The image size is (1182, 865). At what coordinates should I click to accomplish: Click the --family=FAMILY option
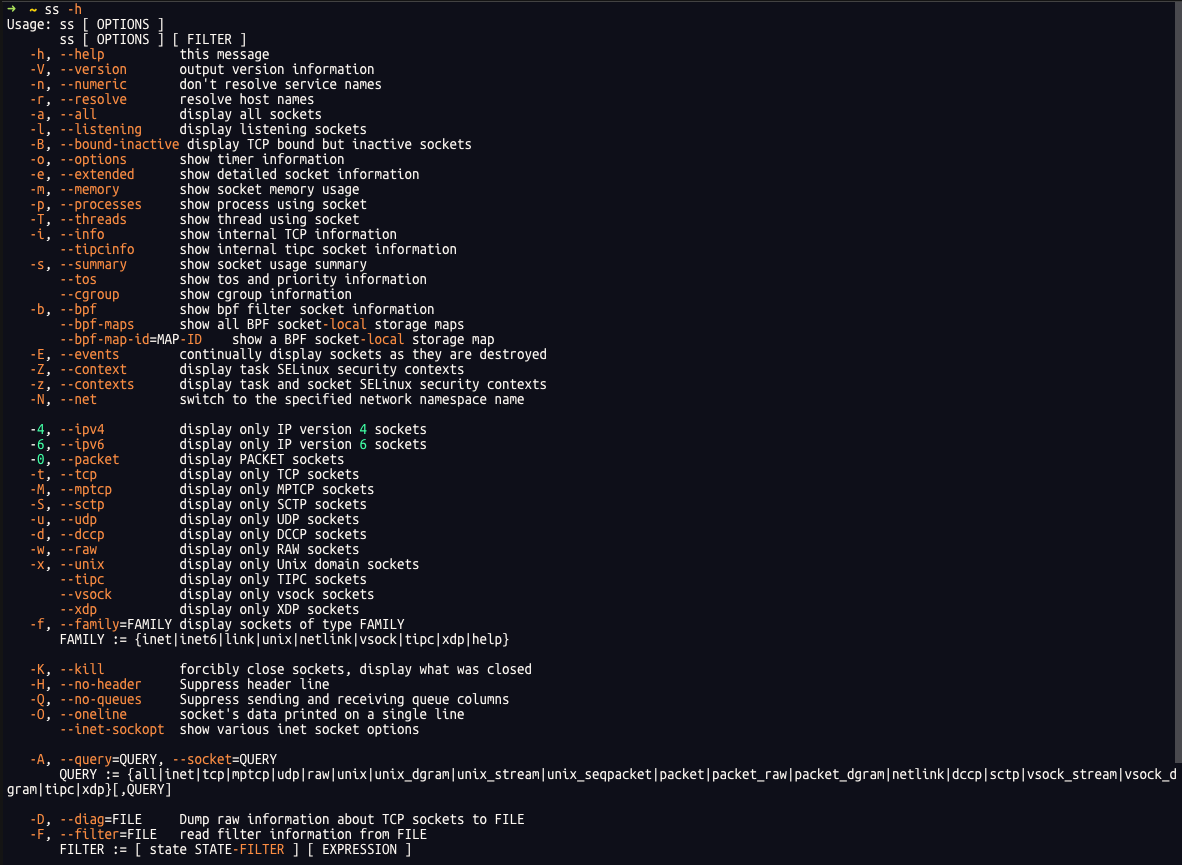115,624
